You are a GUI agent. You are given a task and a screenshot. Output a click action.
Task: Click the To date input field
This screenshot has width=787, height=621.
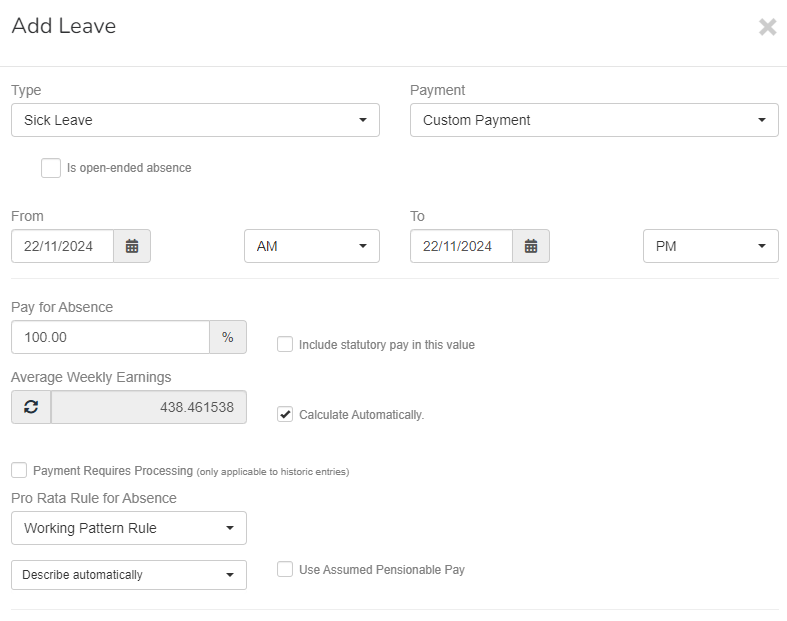[461, 246]
